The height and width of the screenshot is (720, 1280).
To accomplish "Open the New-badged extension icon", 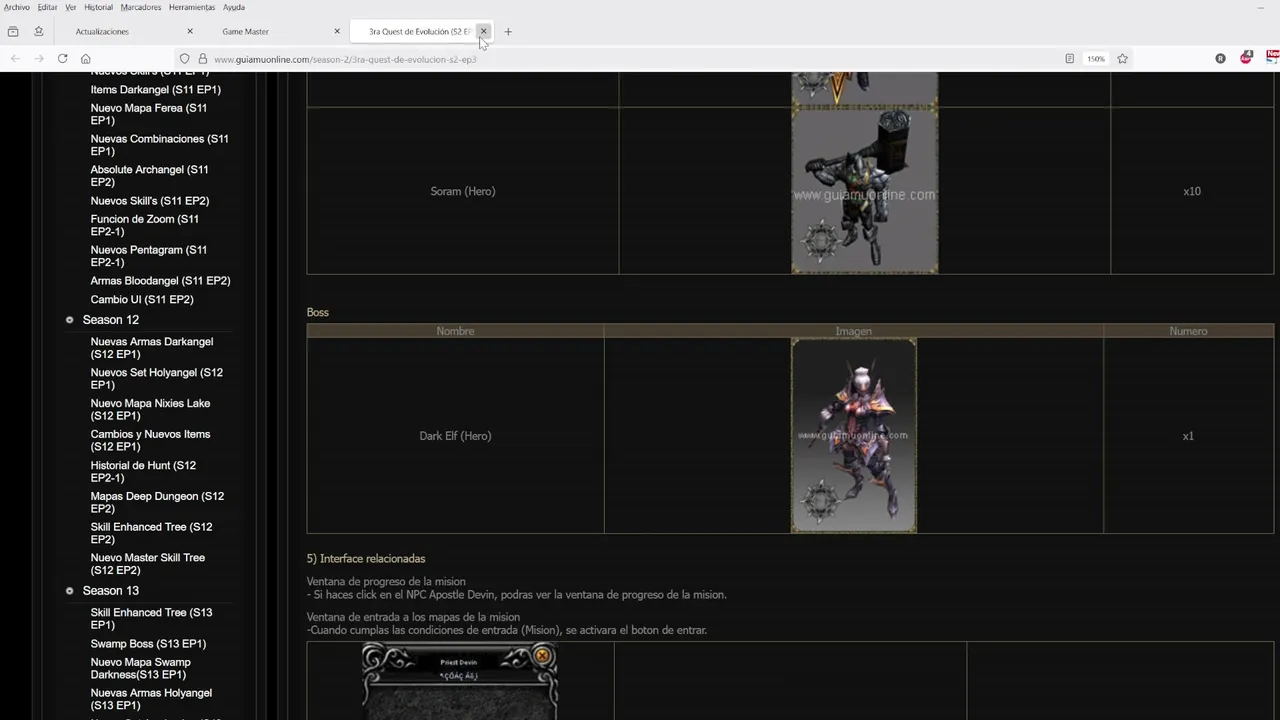I will tap(1273, 58).
